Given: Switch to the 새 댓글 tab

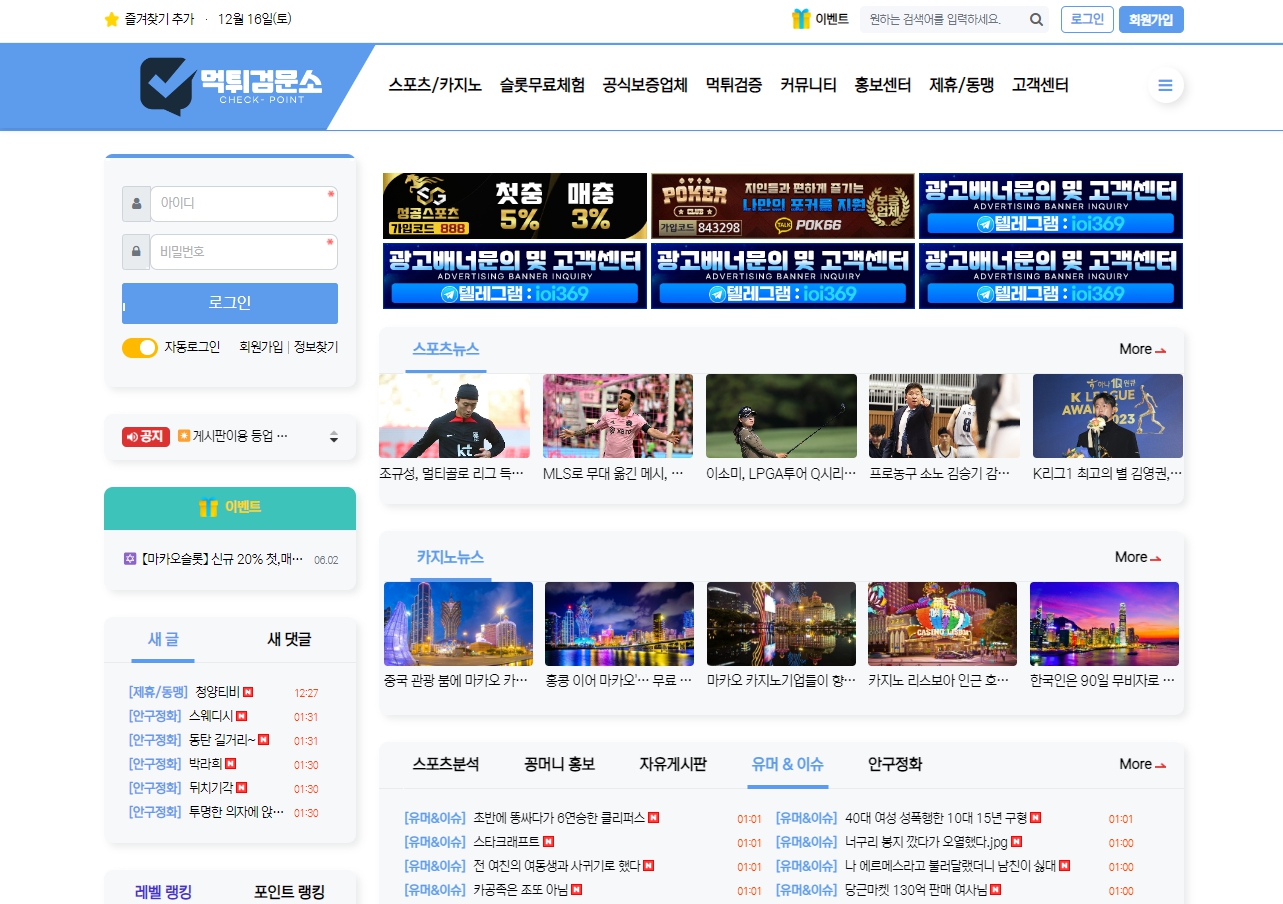Looking at the screenshot, I should click(289, 639).
